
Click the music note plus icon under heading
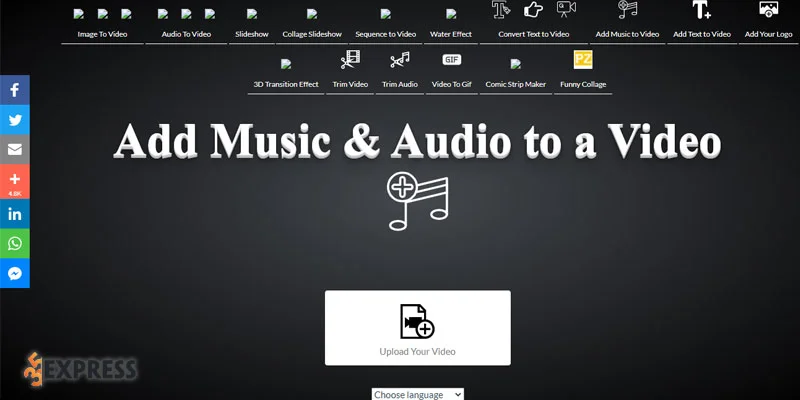pos(418,201)
